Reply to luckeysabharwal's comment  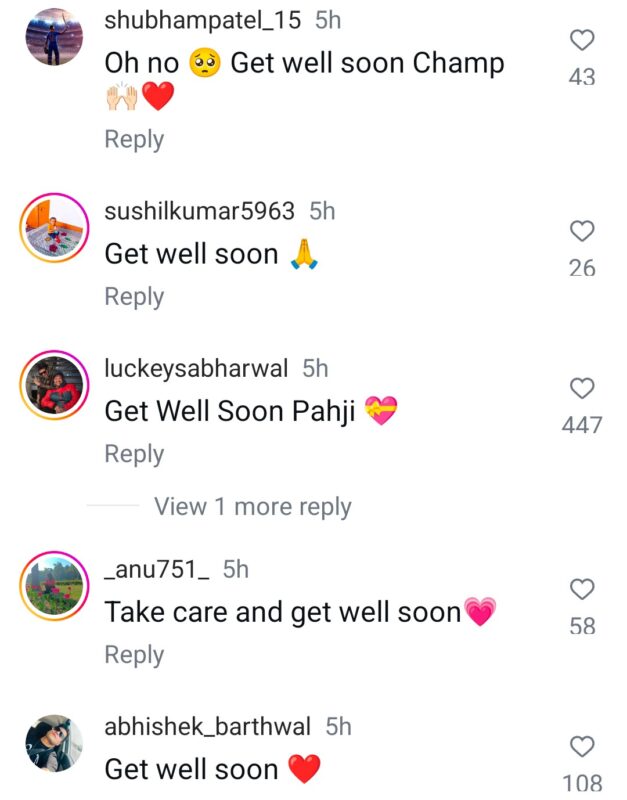pos(134,454)
